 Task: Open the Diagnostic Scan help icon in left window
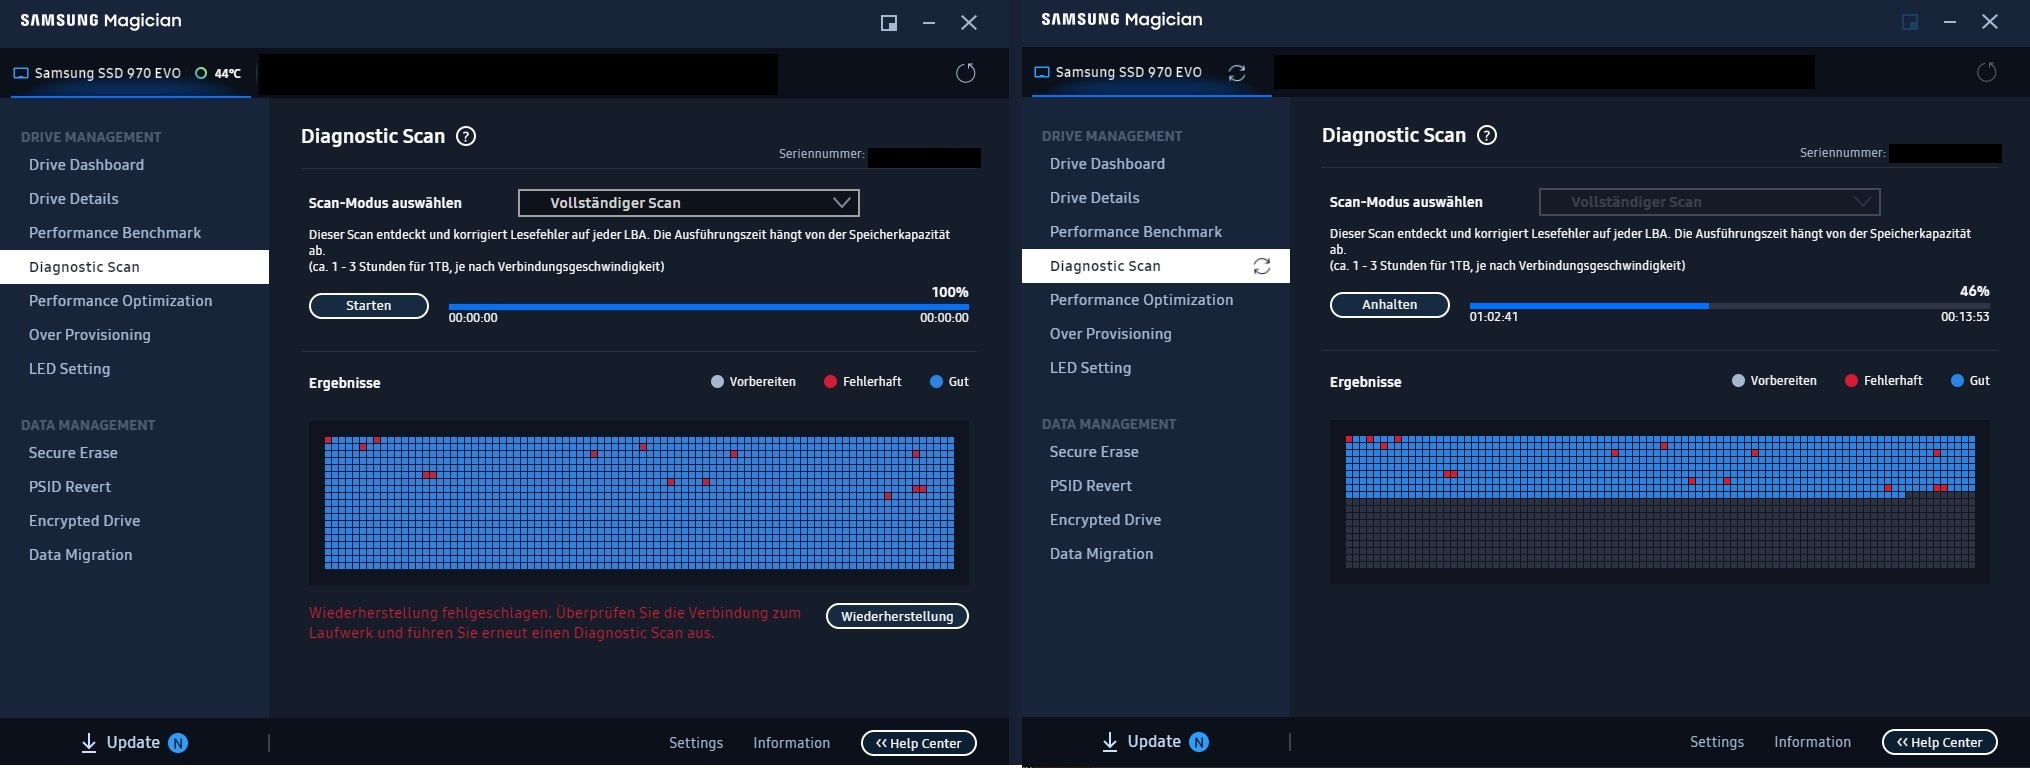tap(466, 136)
